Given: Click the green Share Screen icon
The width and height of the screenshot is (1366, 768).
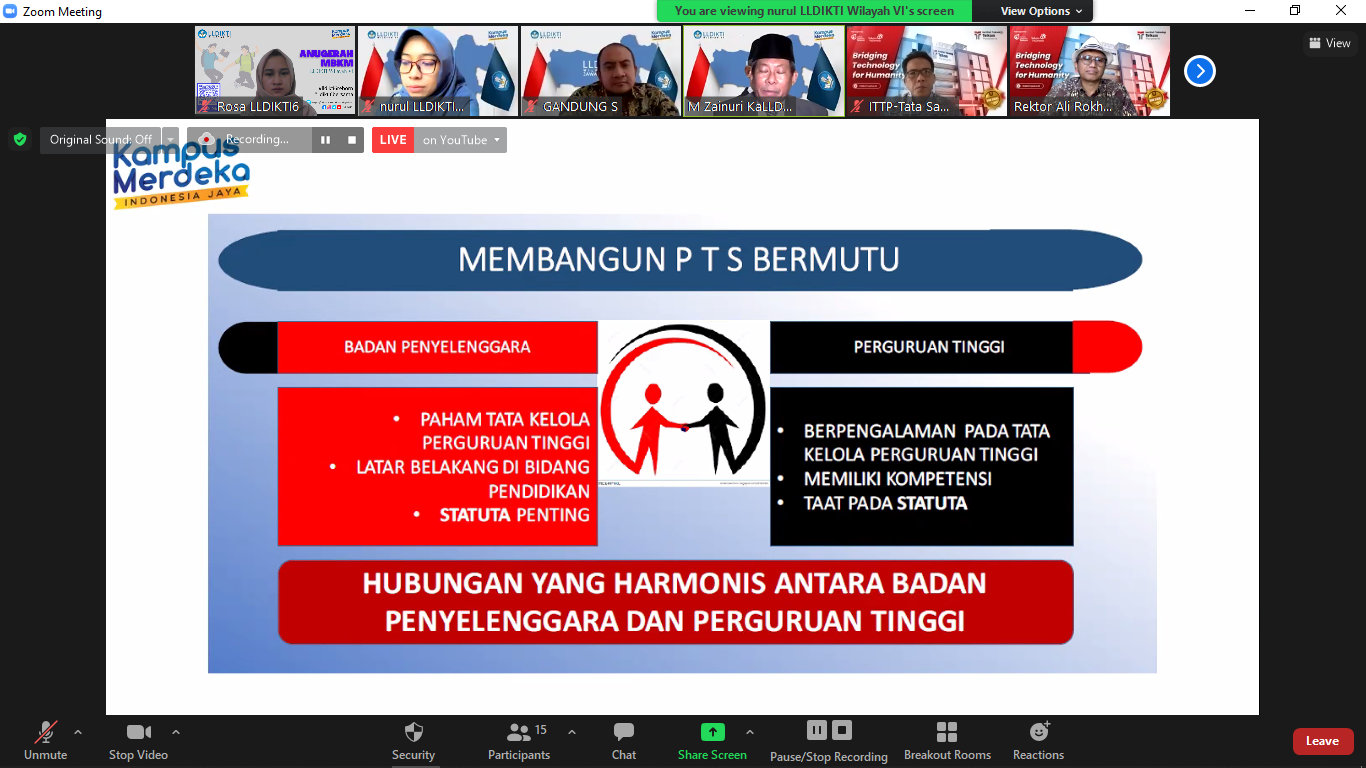Looking at the screenshot, I should pyautogui.click(x=712, y=732).
